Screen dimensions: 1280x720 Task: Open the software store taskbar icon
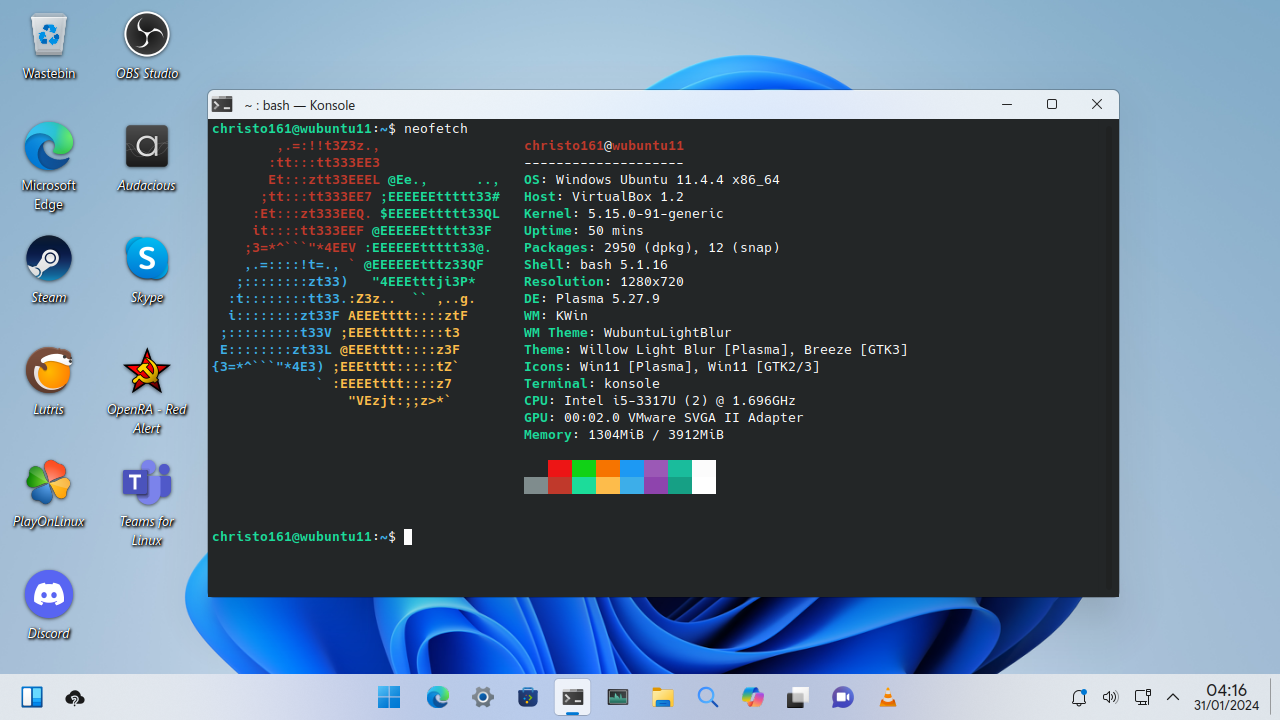click(528, 698)
